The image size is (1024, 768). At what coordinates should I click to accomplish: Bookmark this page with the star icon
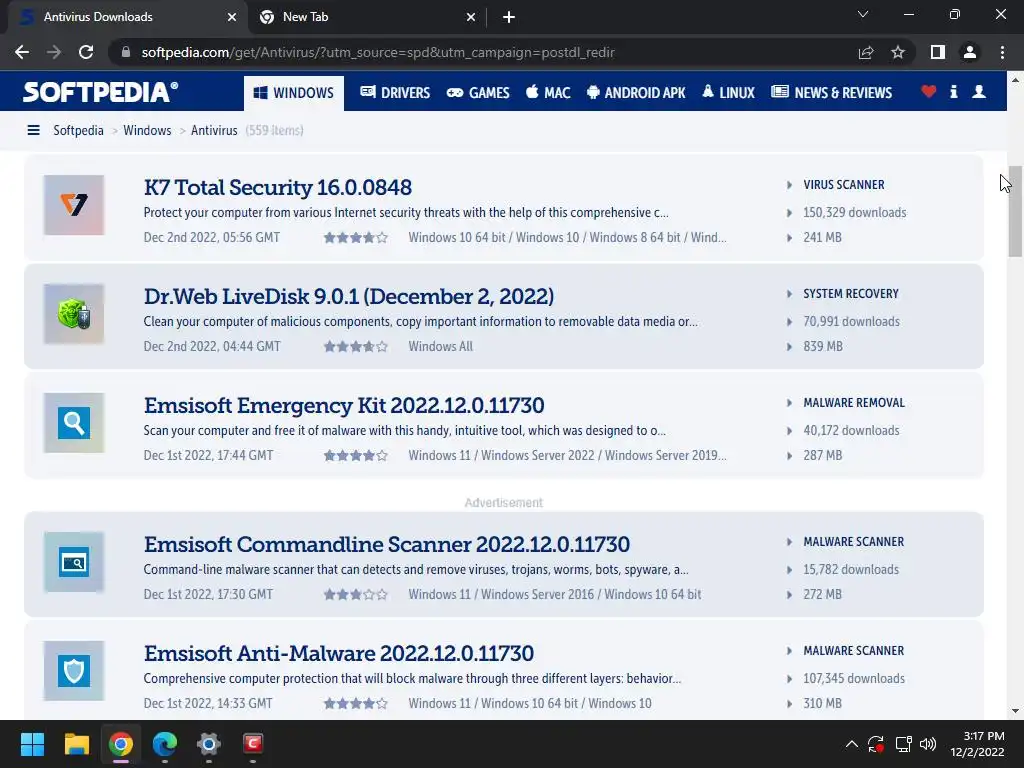(898, 52)
